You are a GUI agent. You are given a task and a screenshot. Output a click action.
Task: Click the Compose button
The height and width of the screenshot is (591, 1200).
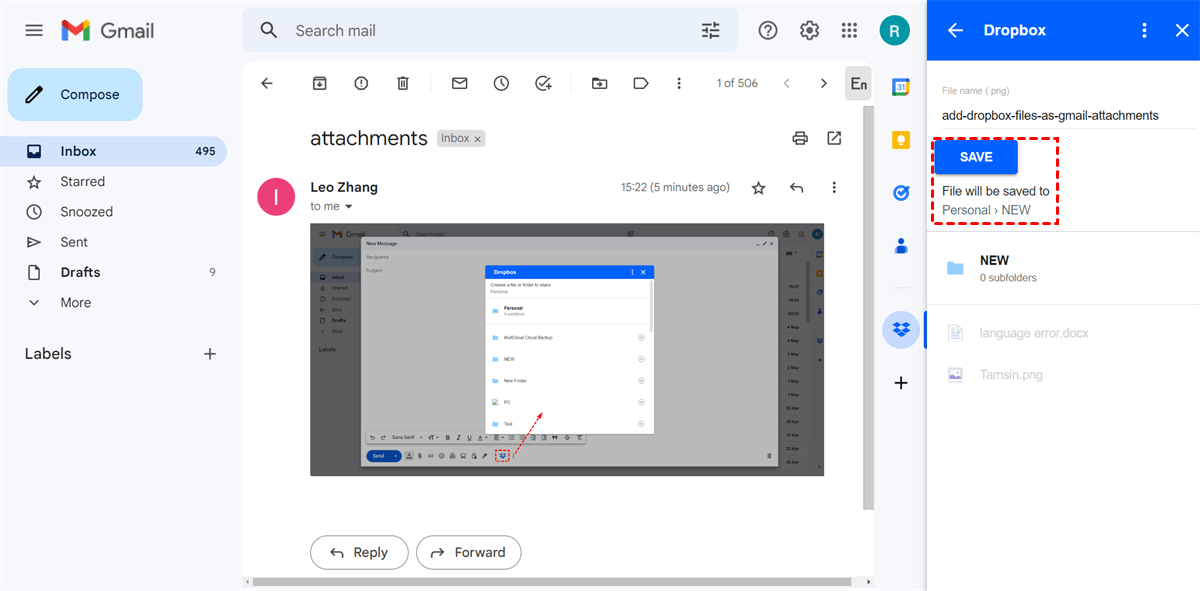75,95
